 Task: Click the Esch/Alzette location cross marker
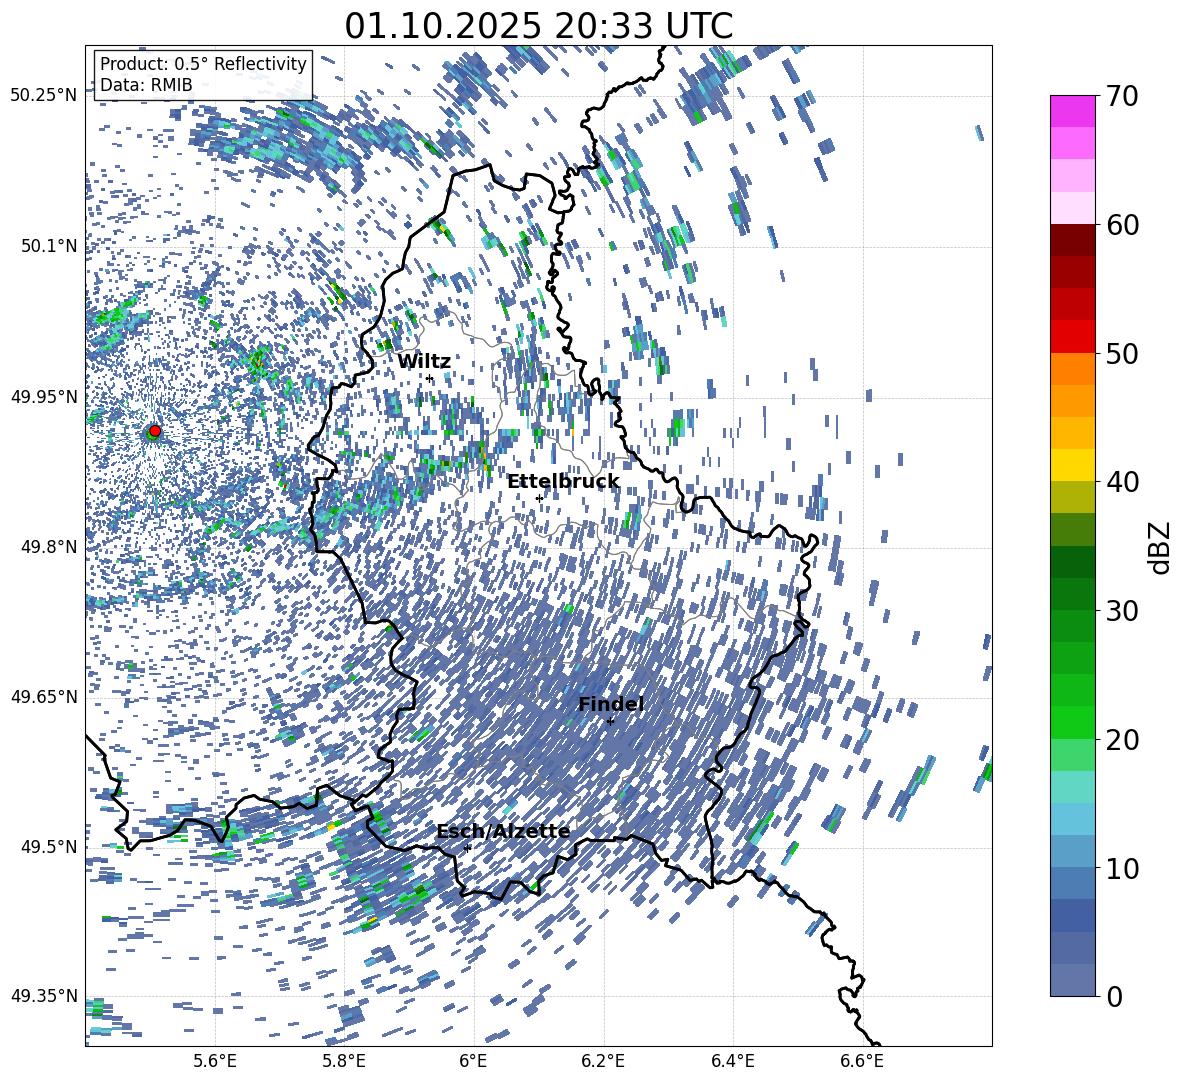click(x=467, y=848)
